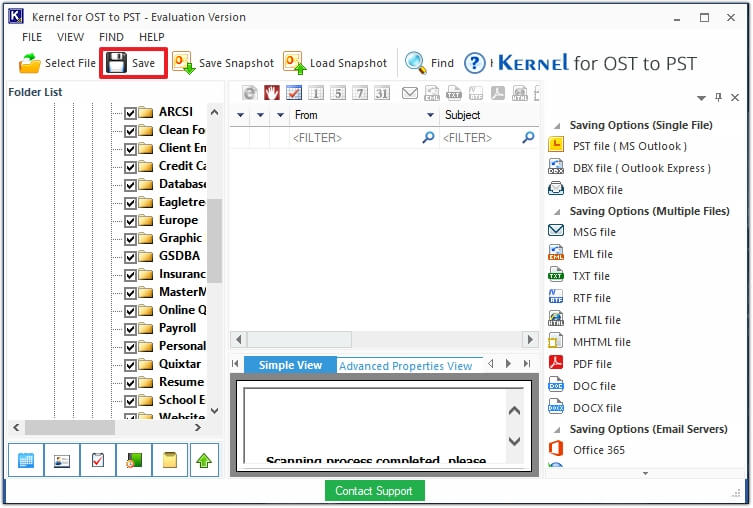Click the 31-day view icon
753x508 pixels.
point(382,93)
